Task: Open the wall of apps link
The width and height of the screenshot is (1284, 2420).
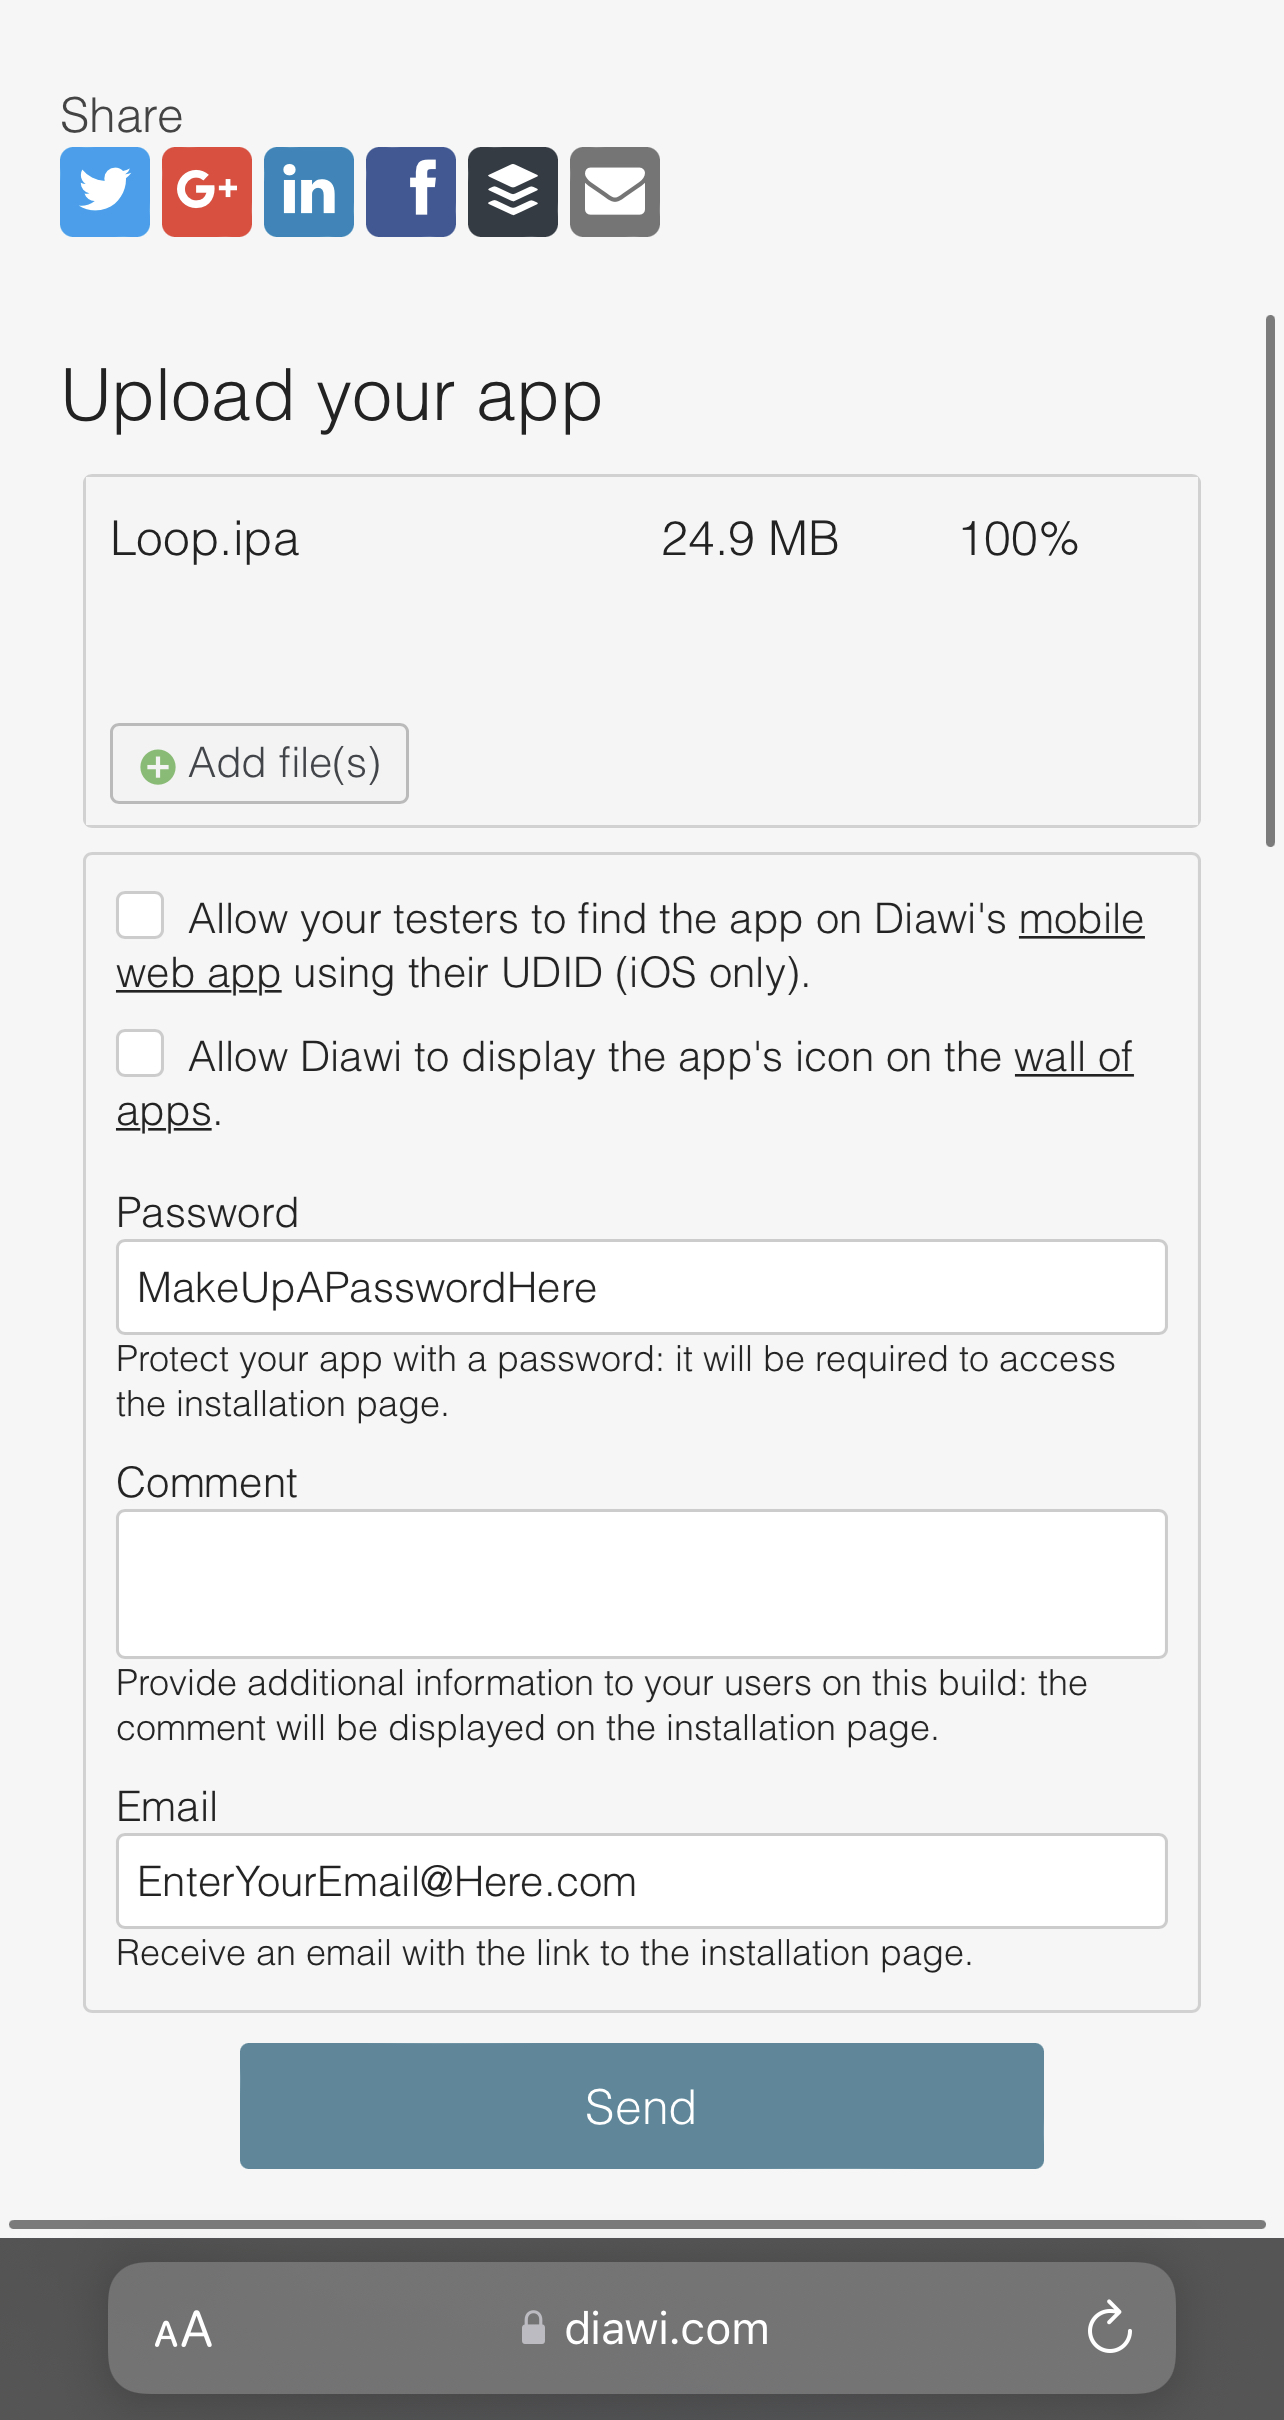Action: (x=625, y=1084)
